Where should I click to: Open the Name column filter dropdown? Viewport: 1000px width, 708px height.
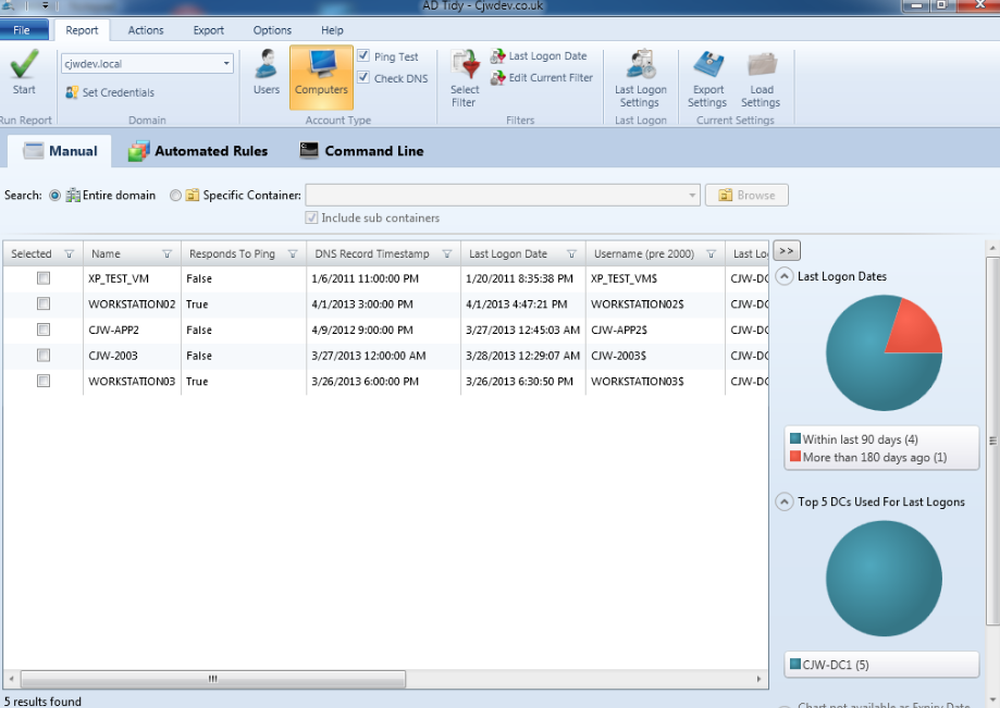tap(168, 253)
